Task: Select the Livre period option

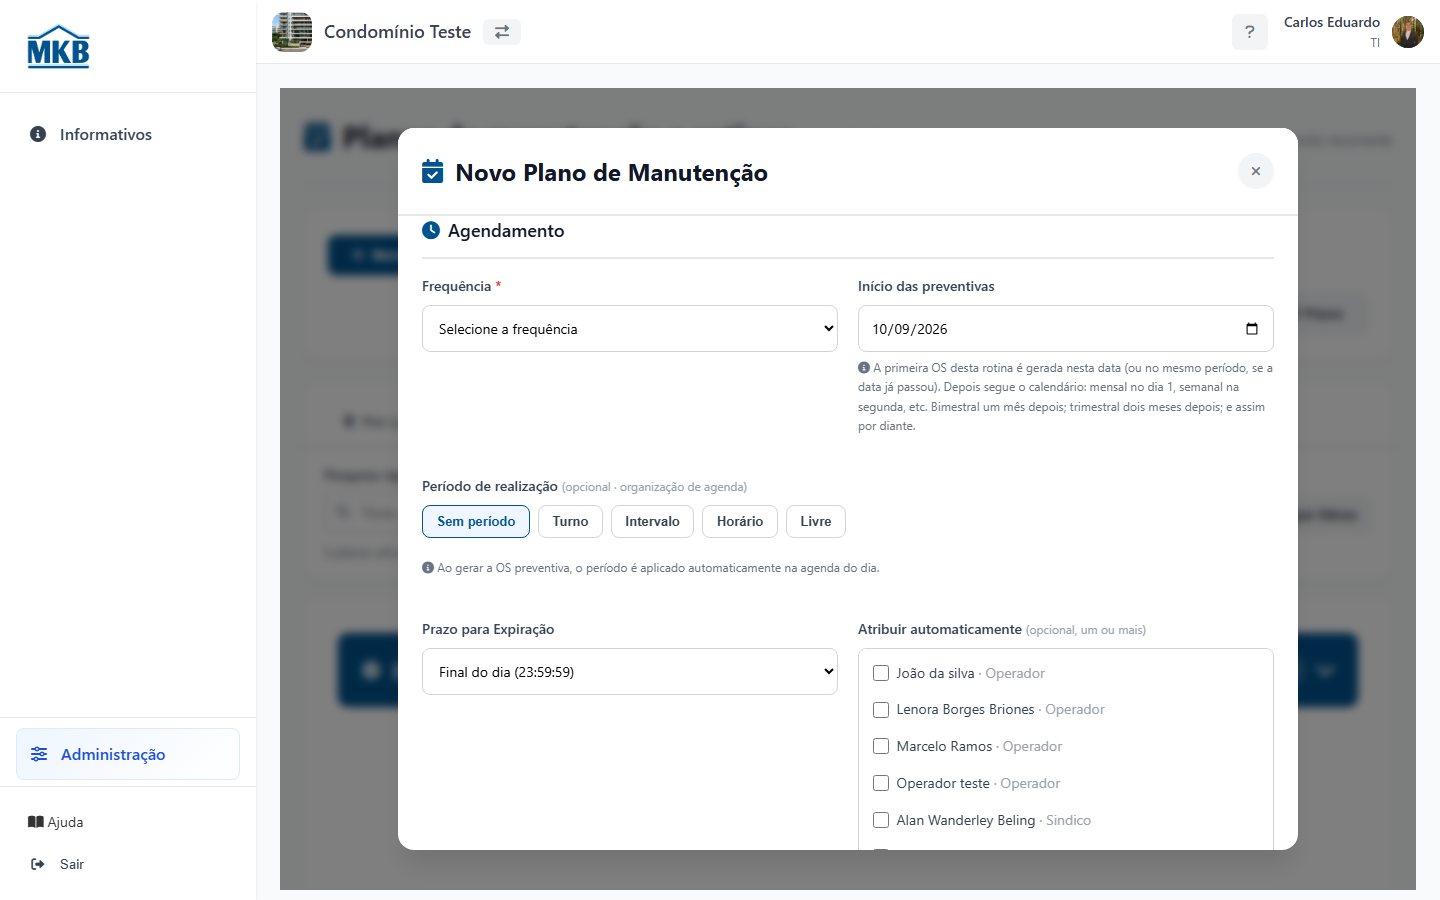Action: [816, 521]
